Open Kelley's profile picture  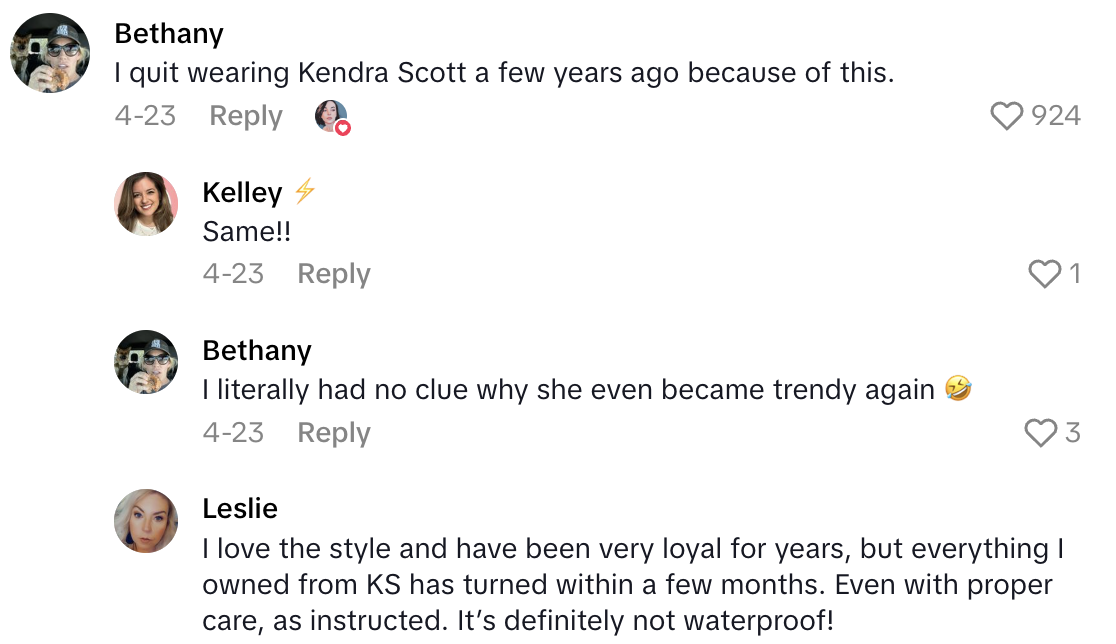(x=147, y=203)
